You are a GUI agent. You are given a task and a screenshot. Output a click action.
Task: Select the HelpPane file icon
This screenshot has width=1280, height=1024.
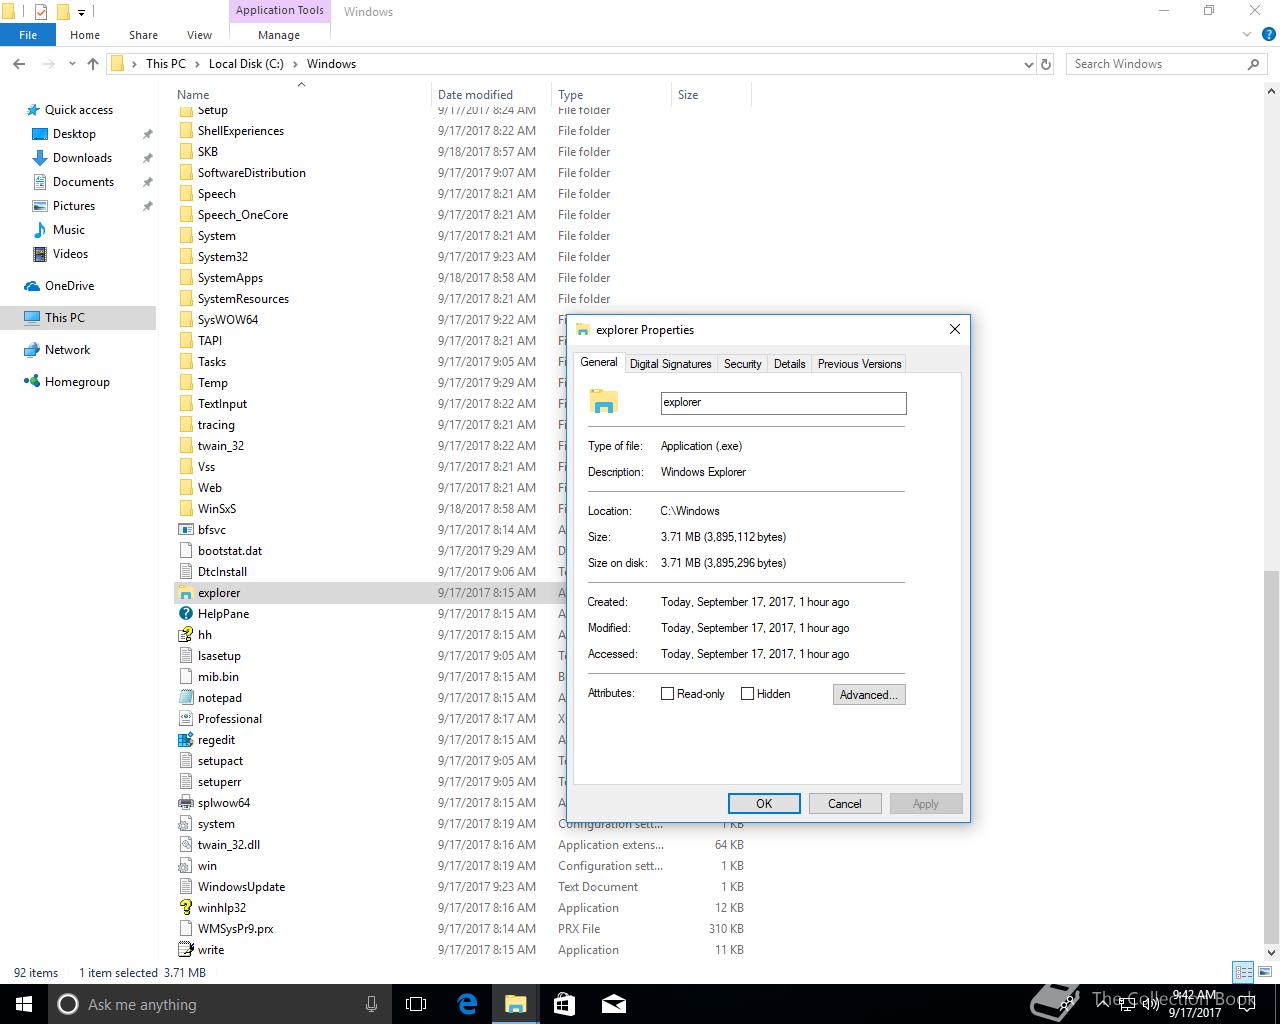pyautogui.click(x=185, y=614)
